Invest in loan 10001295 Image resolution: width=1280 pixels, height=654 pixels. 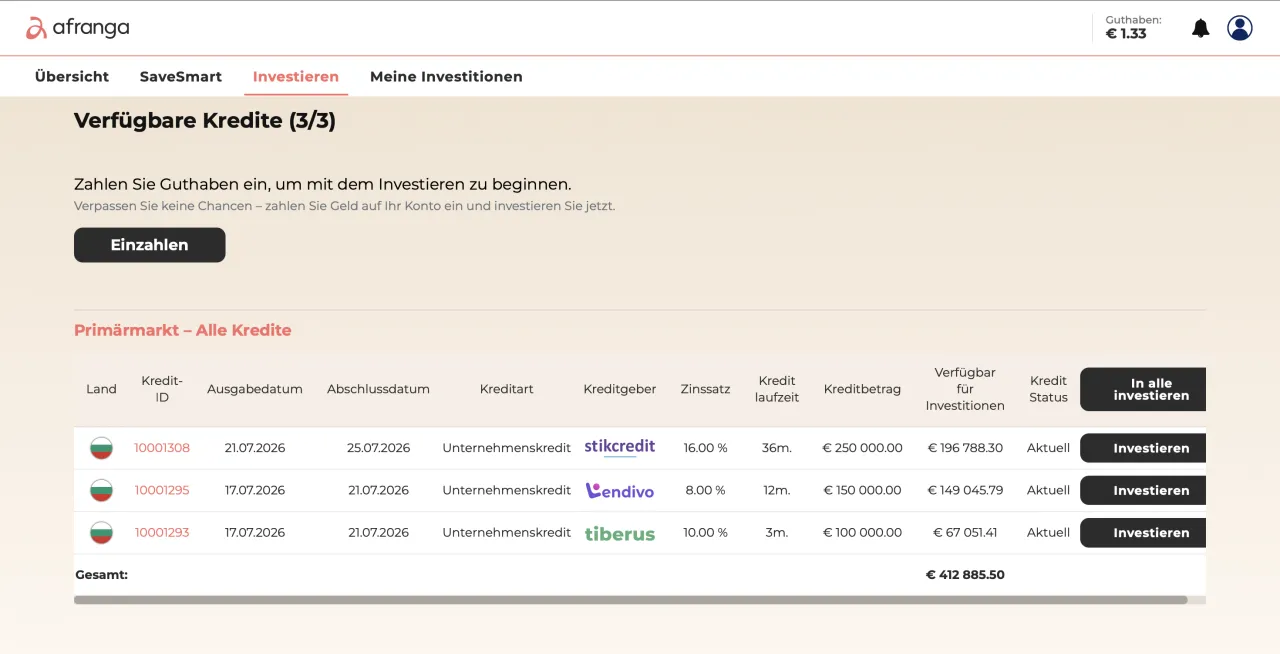click(x=1143, y=490)
